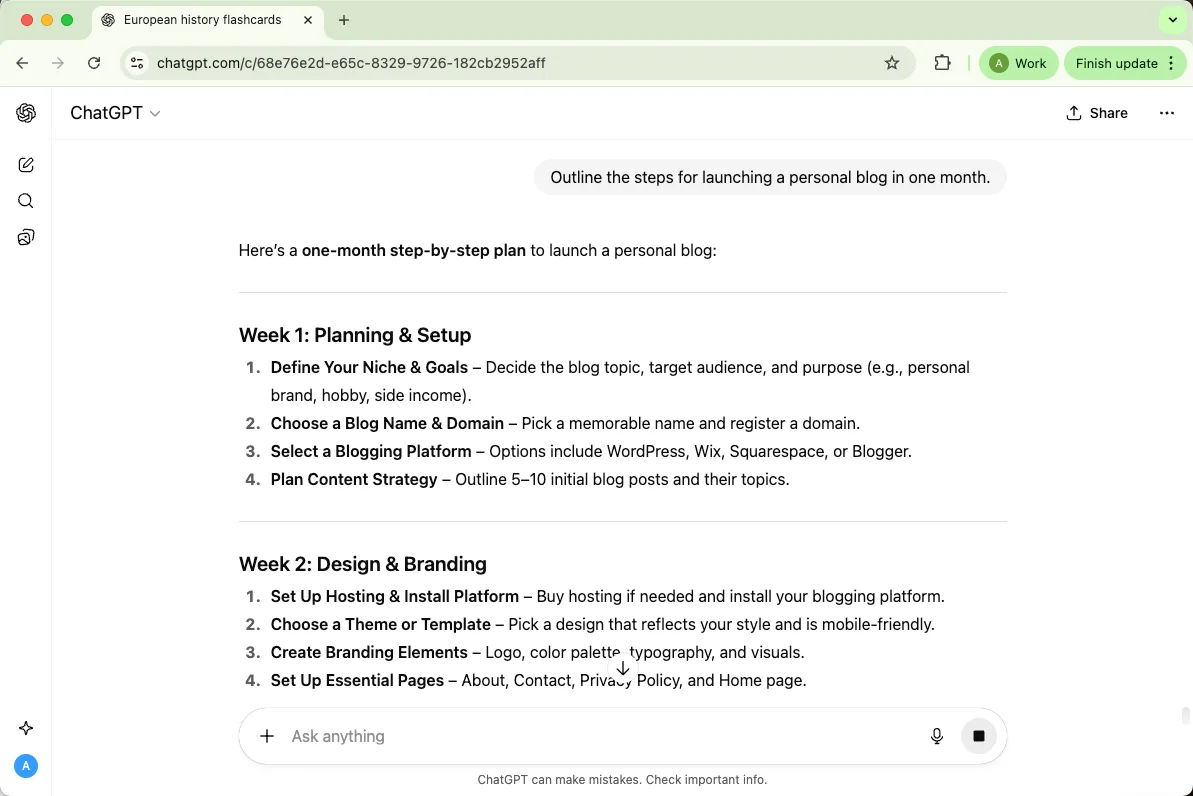
Task: Click the Share button
Action: point(1097,113)
